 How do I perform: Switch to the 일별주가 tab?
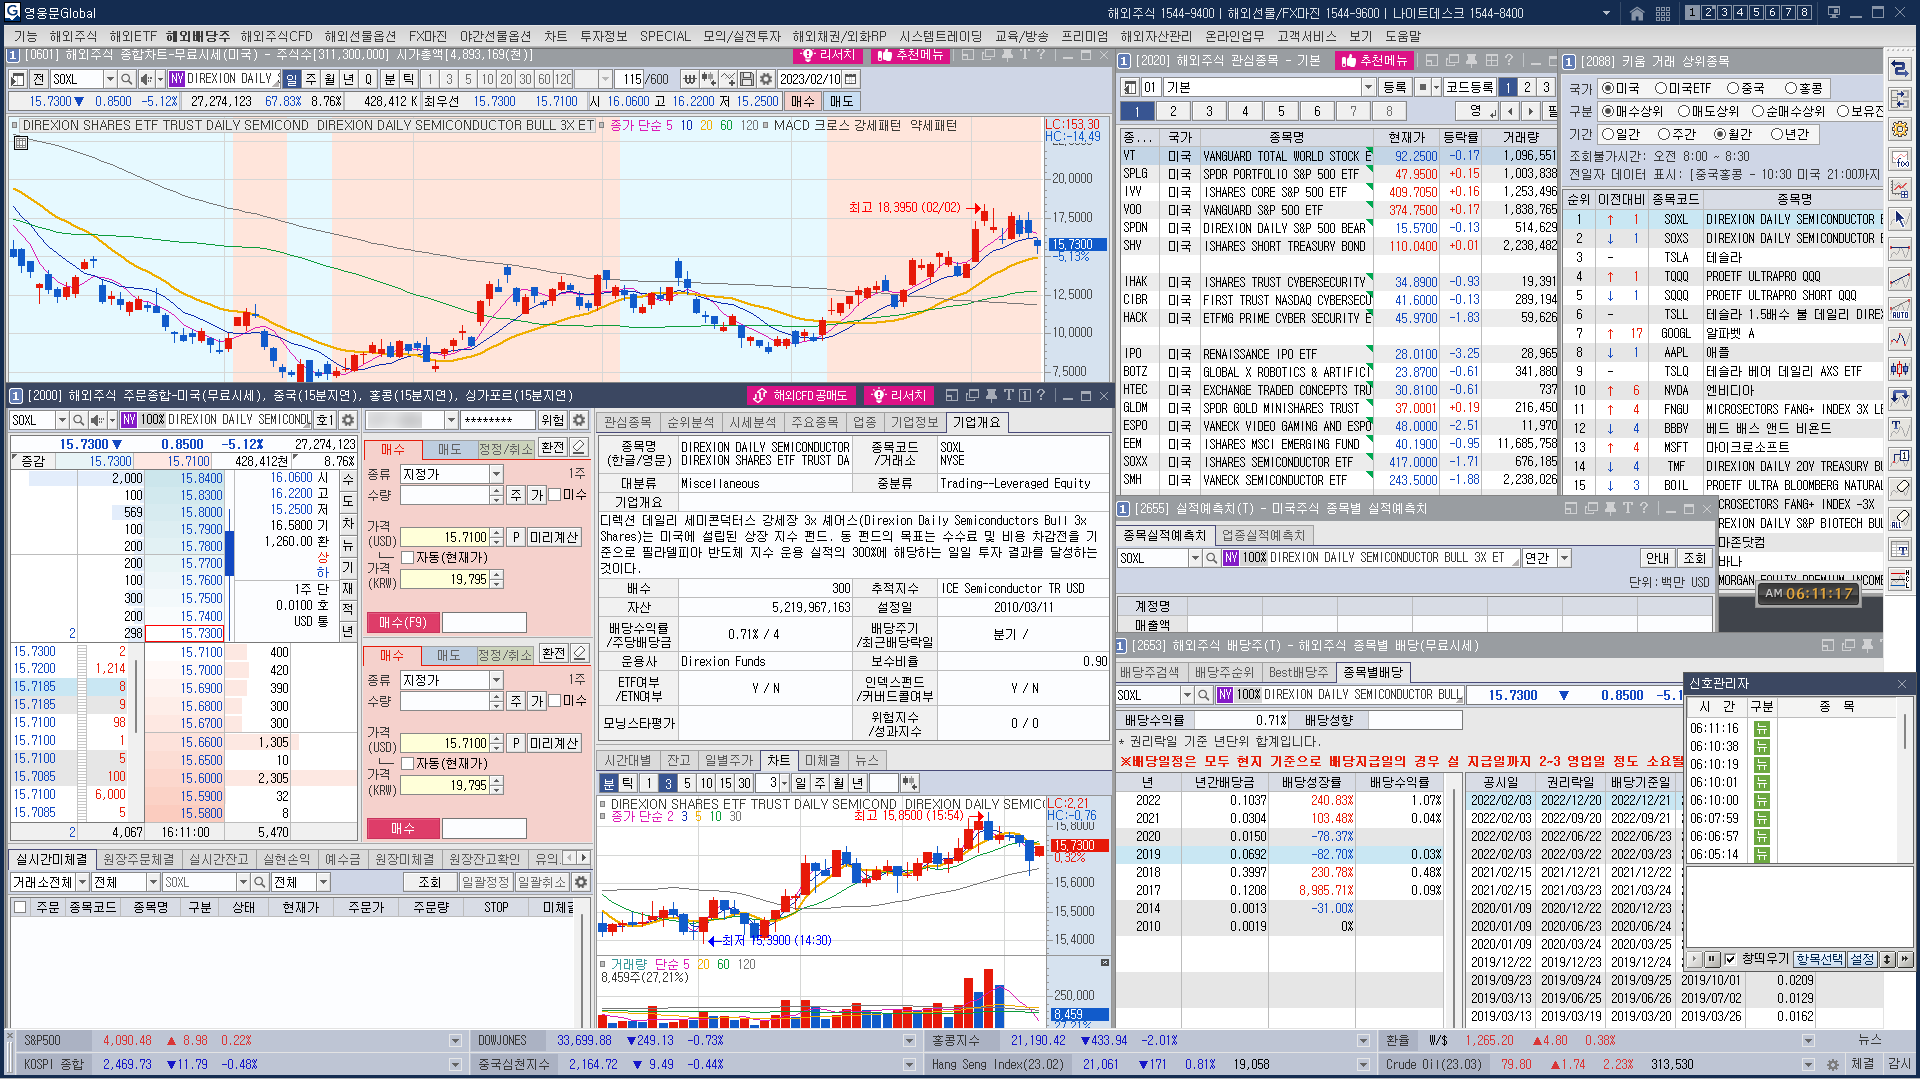(727, 760)
